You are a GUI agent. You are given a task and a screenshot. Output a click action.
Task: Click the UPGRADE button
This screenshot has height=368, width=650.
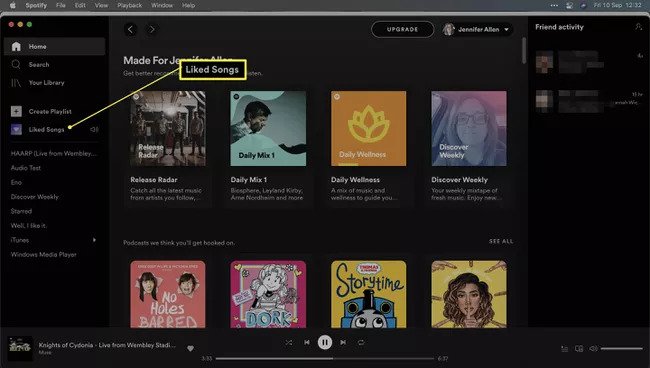pos(403,29)
